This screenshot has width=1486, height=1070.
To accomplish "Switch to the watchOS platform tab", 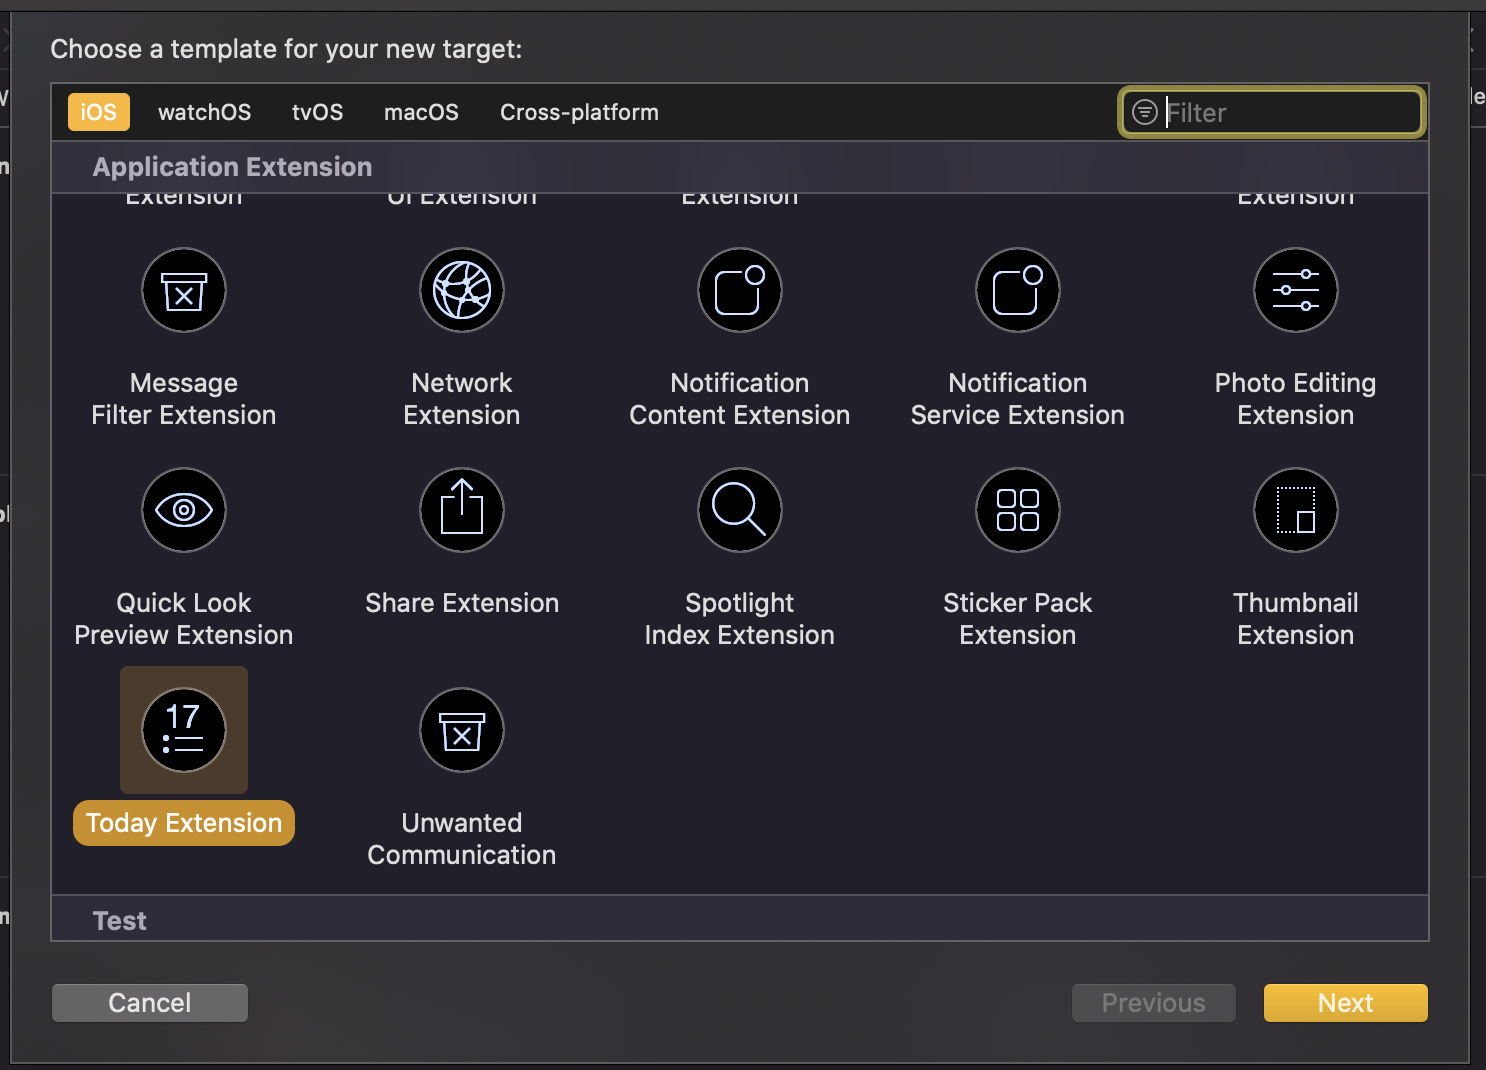I will (x=204, y=112).
